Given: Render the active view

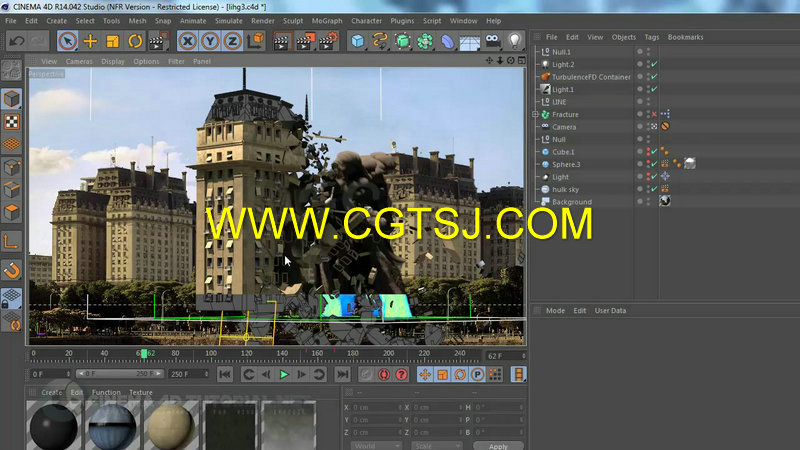Looking at the screenshot, I should click(x=282, y=41).
